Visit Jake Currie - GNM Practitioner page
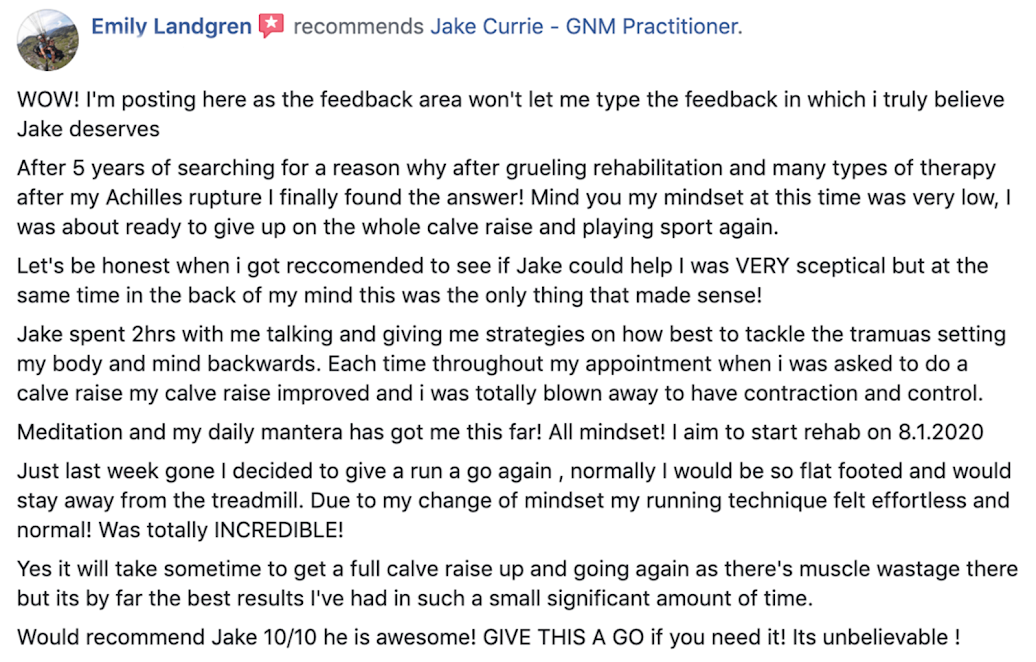 tap(586, 26)
